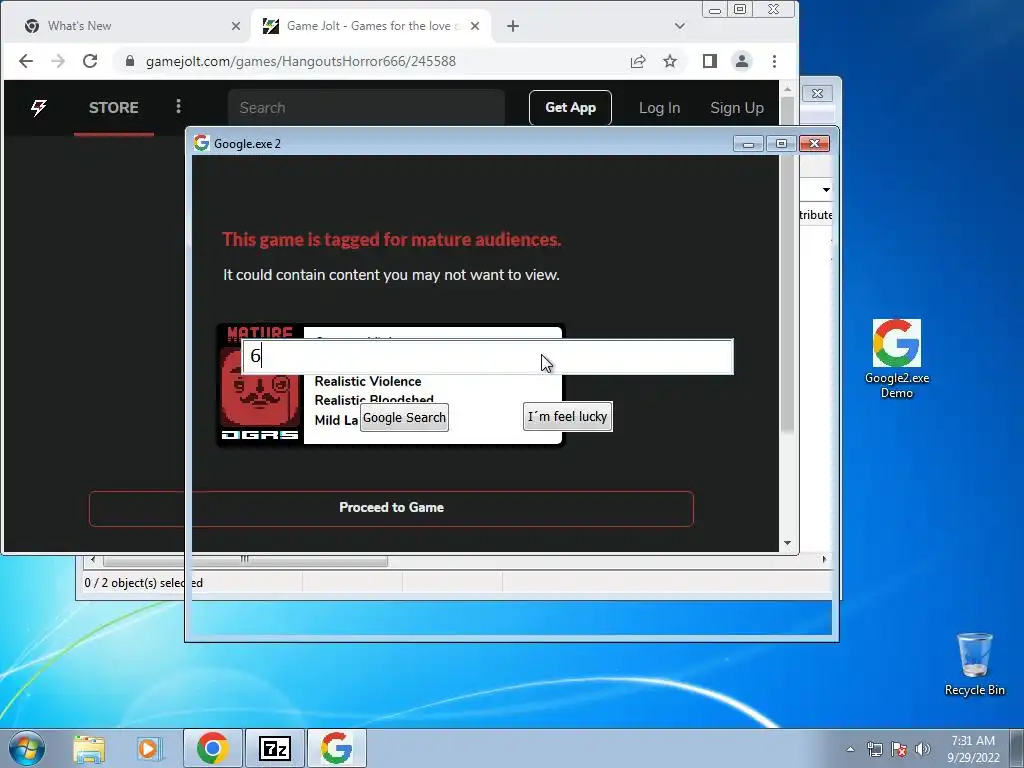Screen dimensions: 1024x768
Task: Click the left scroll arrow in the 7-Zip window
Action: point(93,560)
